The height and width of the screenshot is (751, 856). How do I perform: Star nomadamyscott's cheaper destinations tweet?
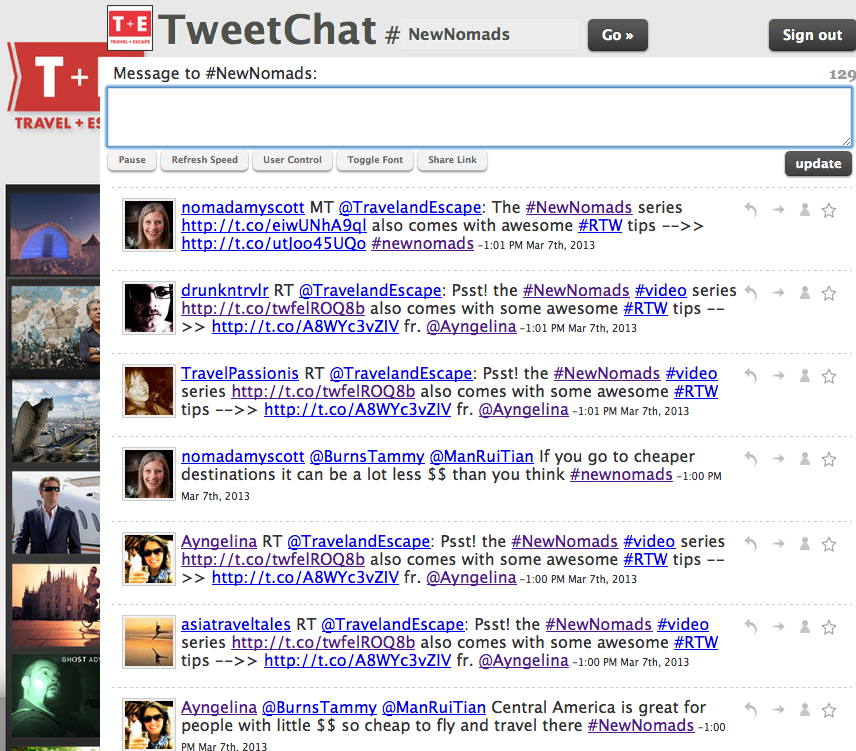click(x=828, y=459)
